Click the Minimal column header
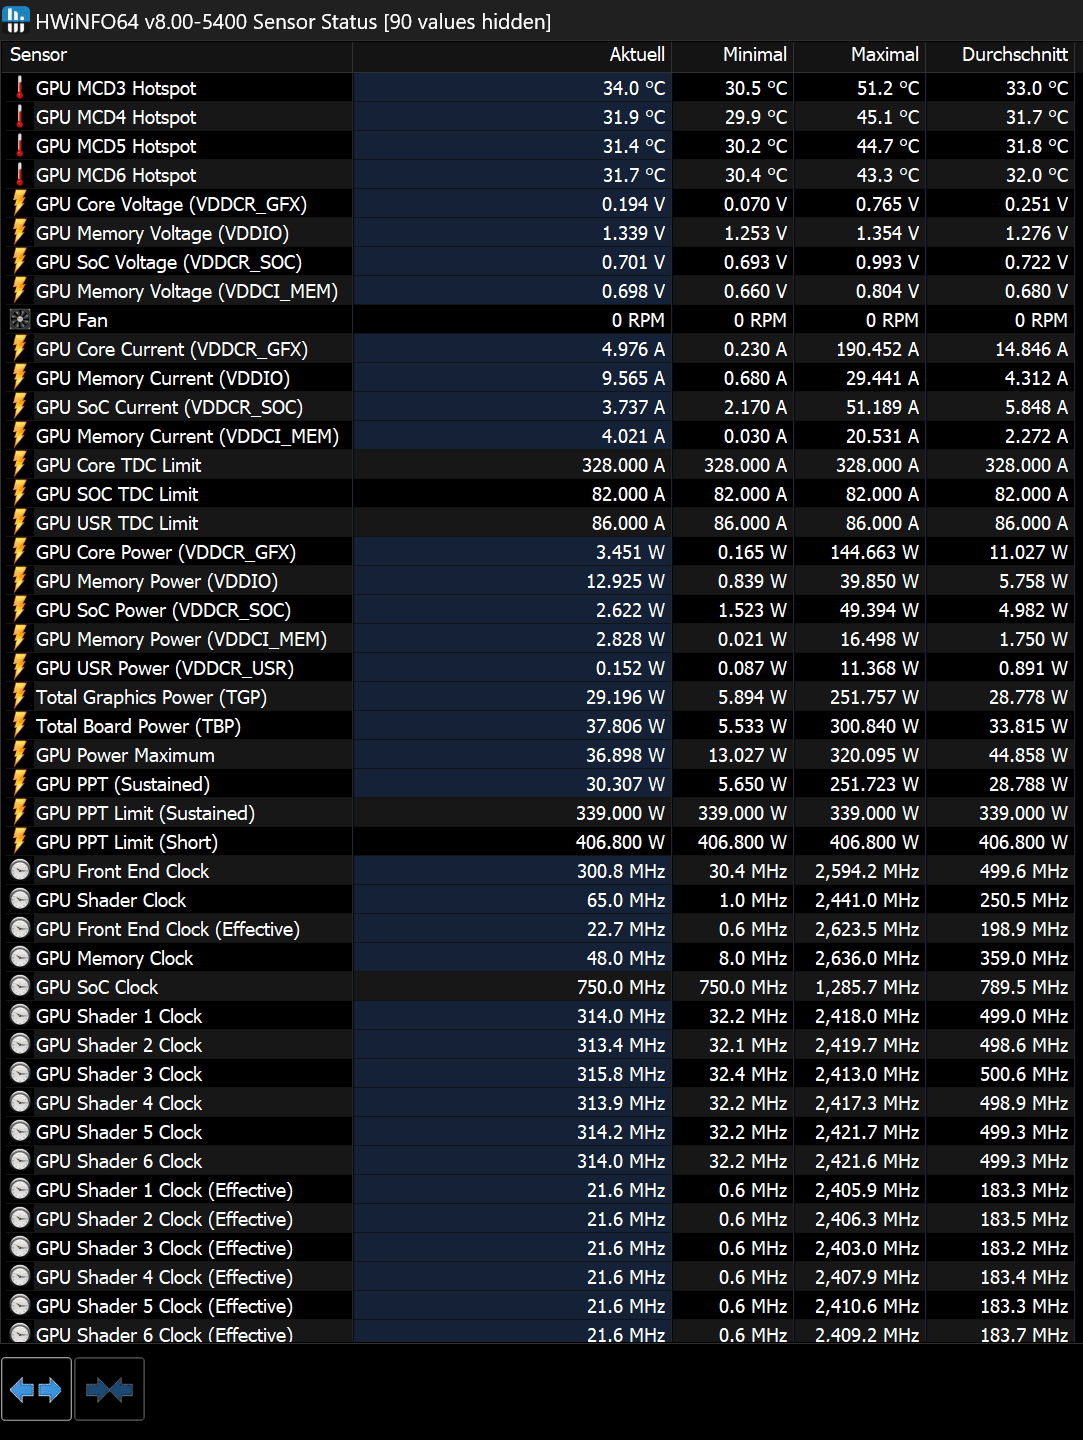 (x=731, y=55)
